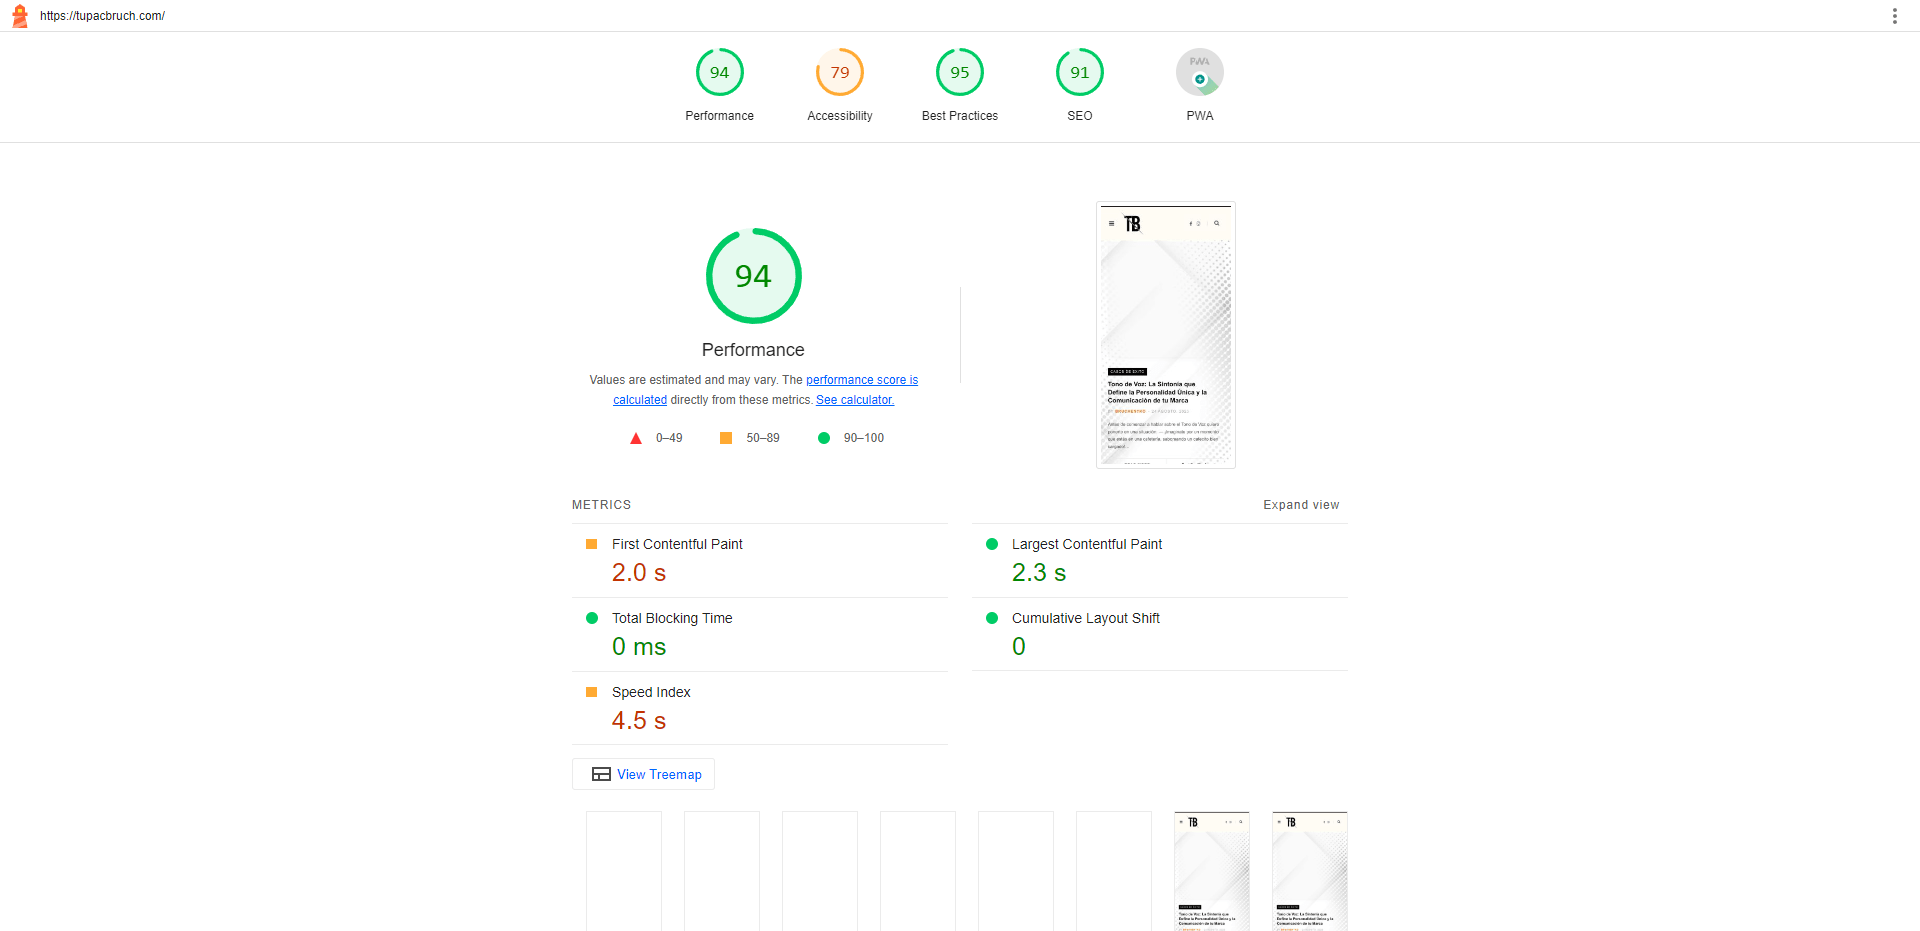Select the first blank filmstrip frame
Image resolution: width=1920 pixels, height=931 pixels.
624,871
